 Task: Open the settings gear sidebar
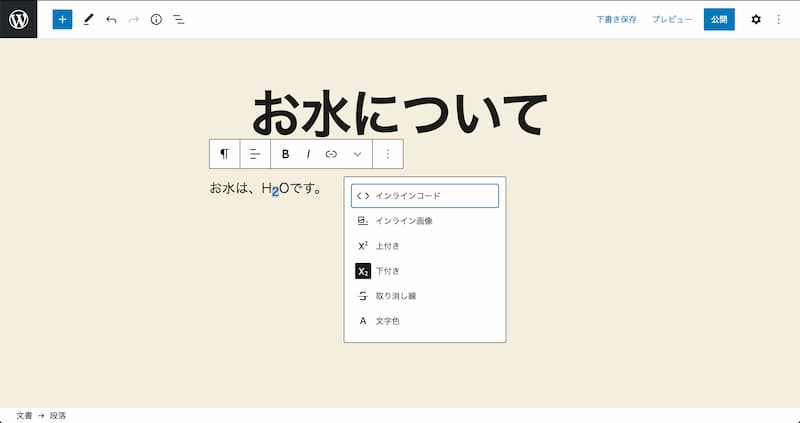[x=756, y=19]
